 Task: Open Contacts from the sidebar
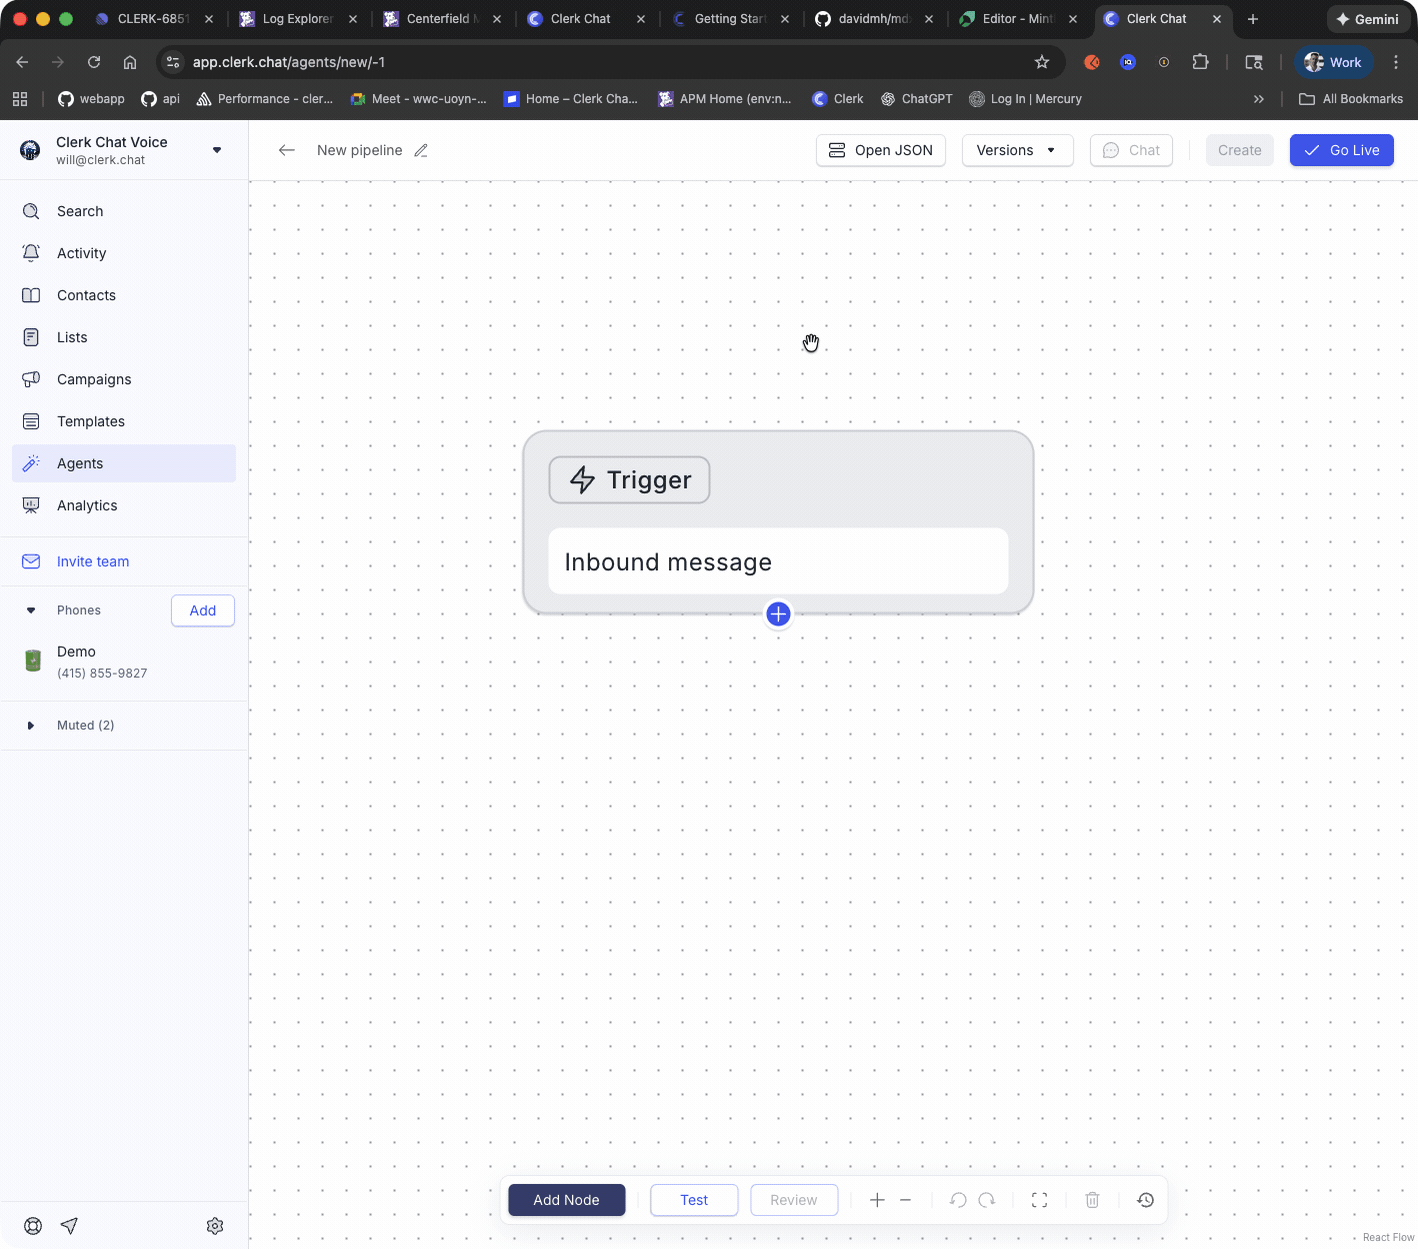[x=86, y=295]
